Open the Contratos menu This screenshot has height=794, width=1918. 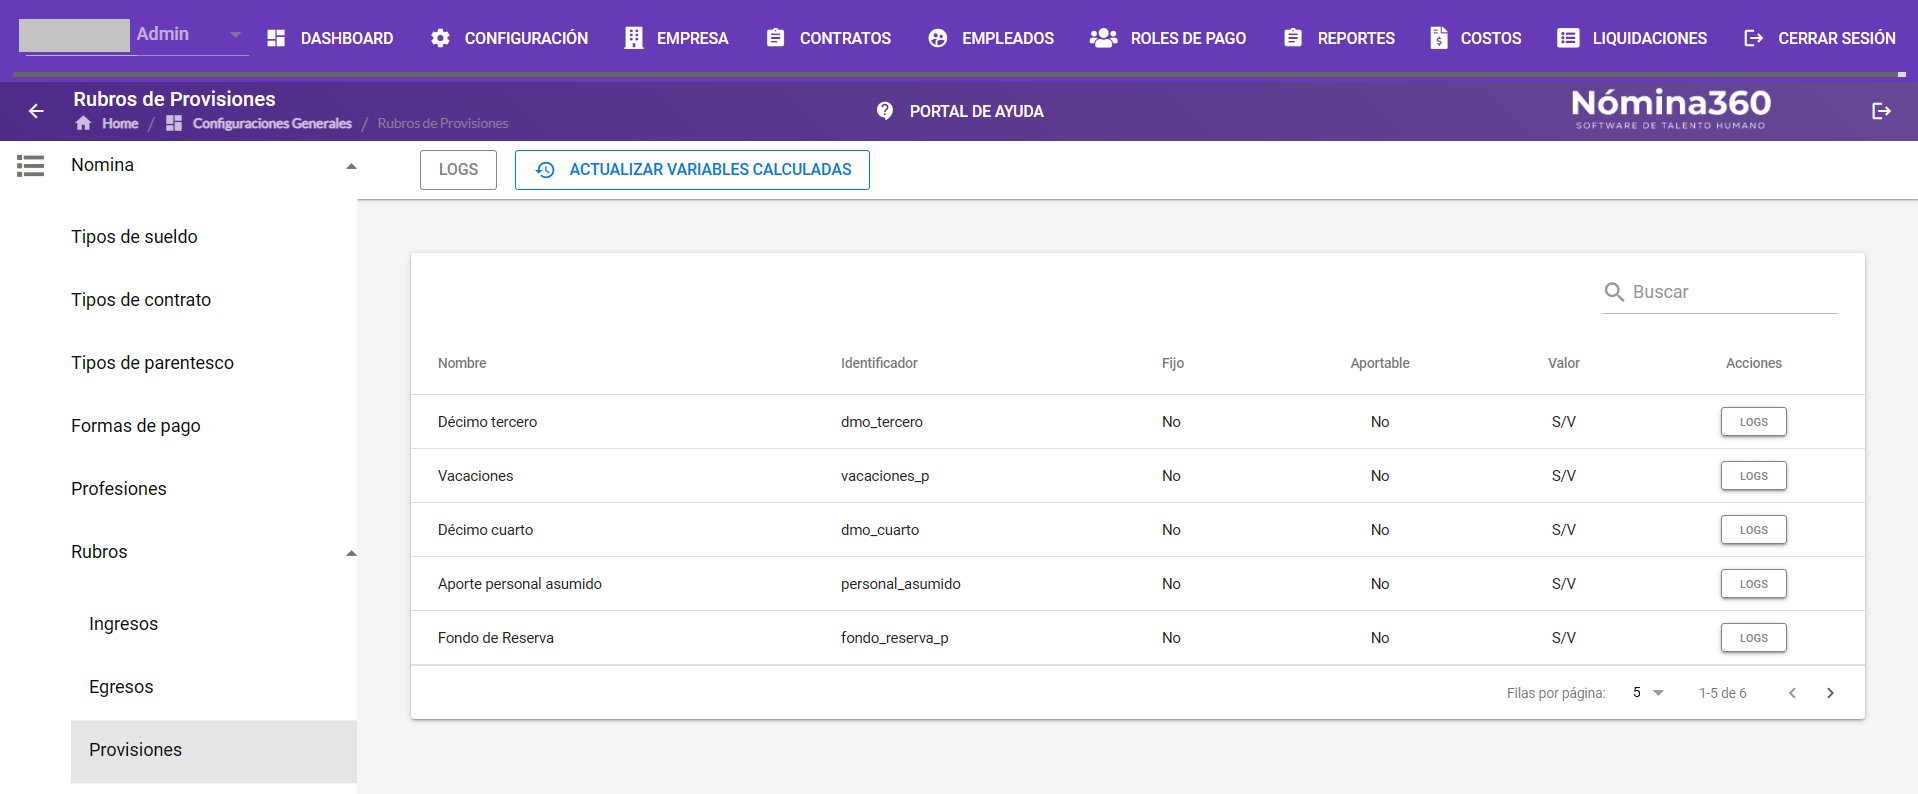pos(829,38)
